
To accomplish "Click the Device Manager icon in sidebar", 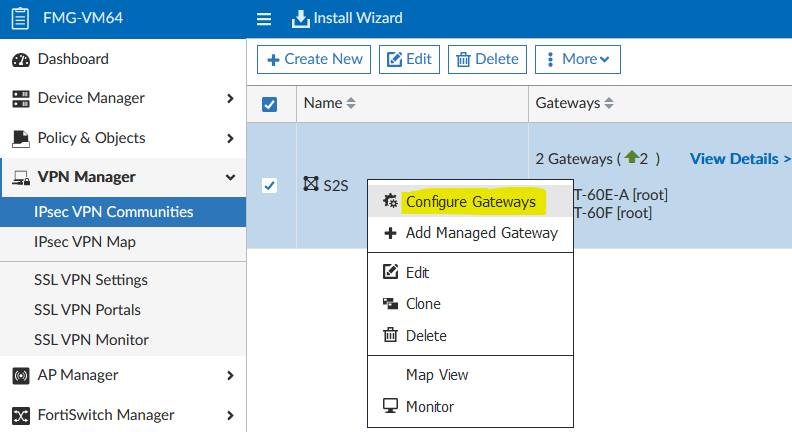I will coord(20,99).
